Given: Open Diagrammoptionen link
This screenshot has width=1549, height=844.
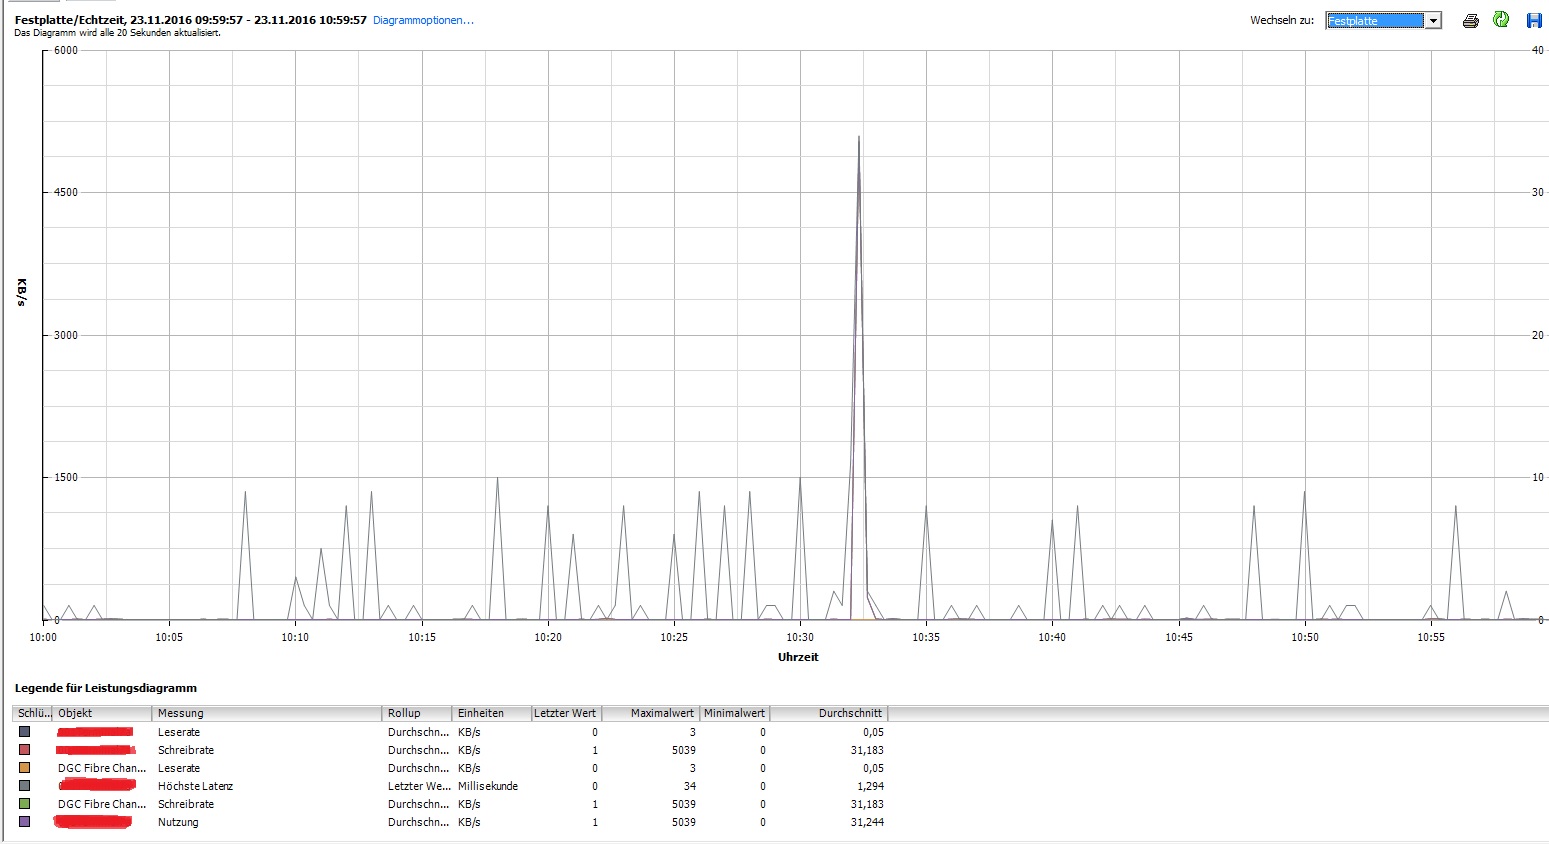Looking at the screenshot, I should (x=423, y=20).
